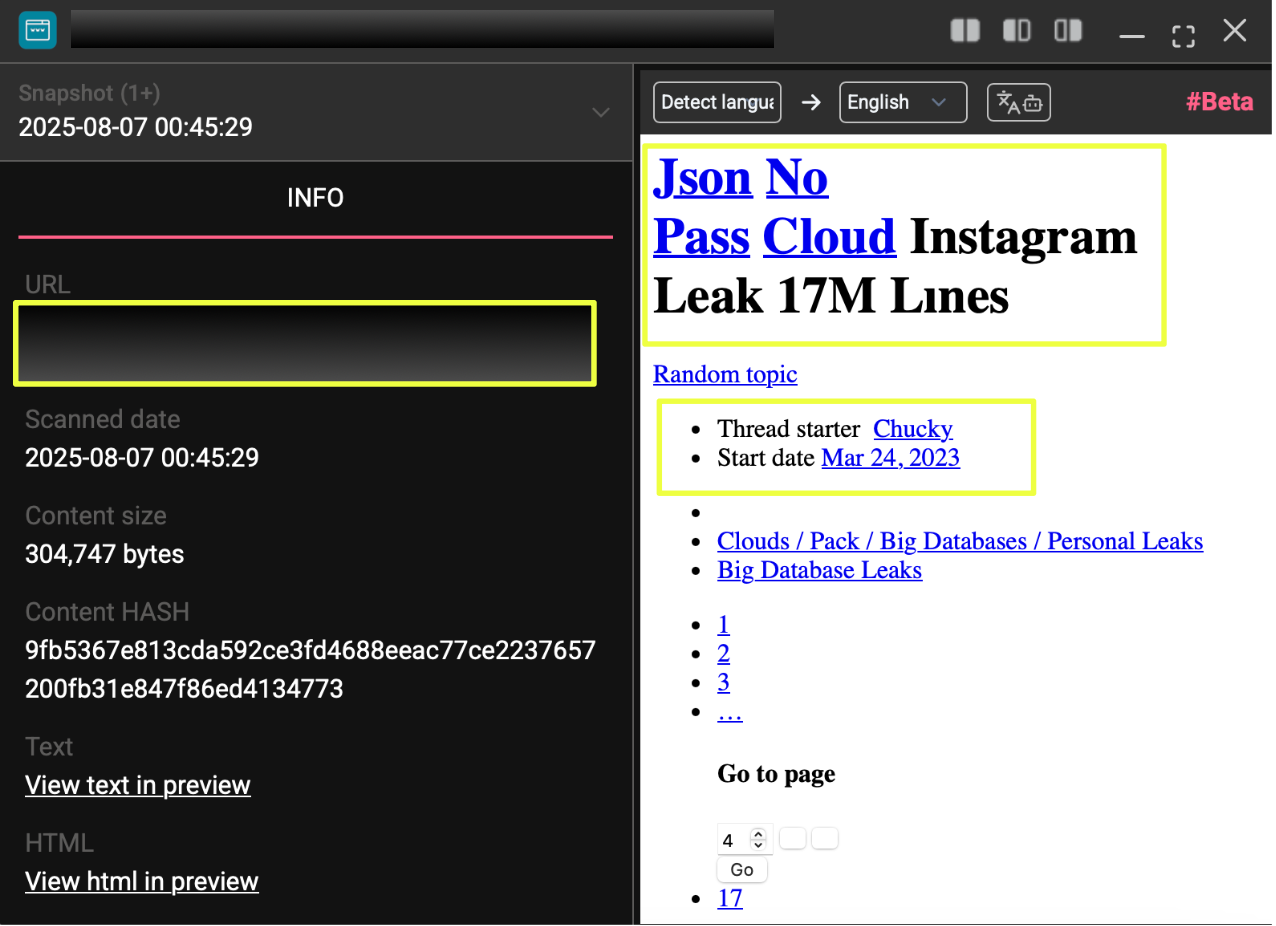Select the INFO tab

(315, 198)
